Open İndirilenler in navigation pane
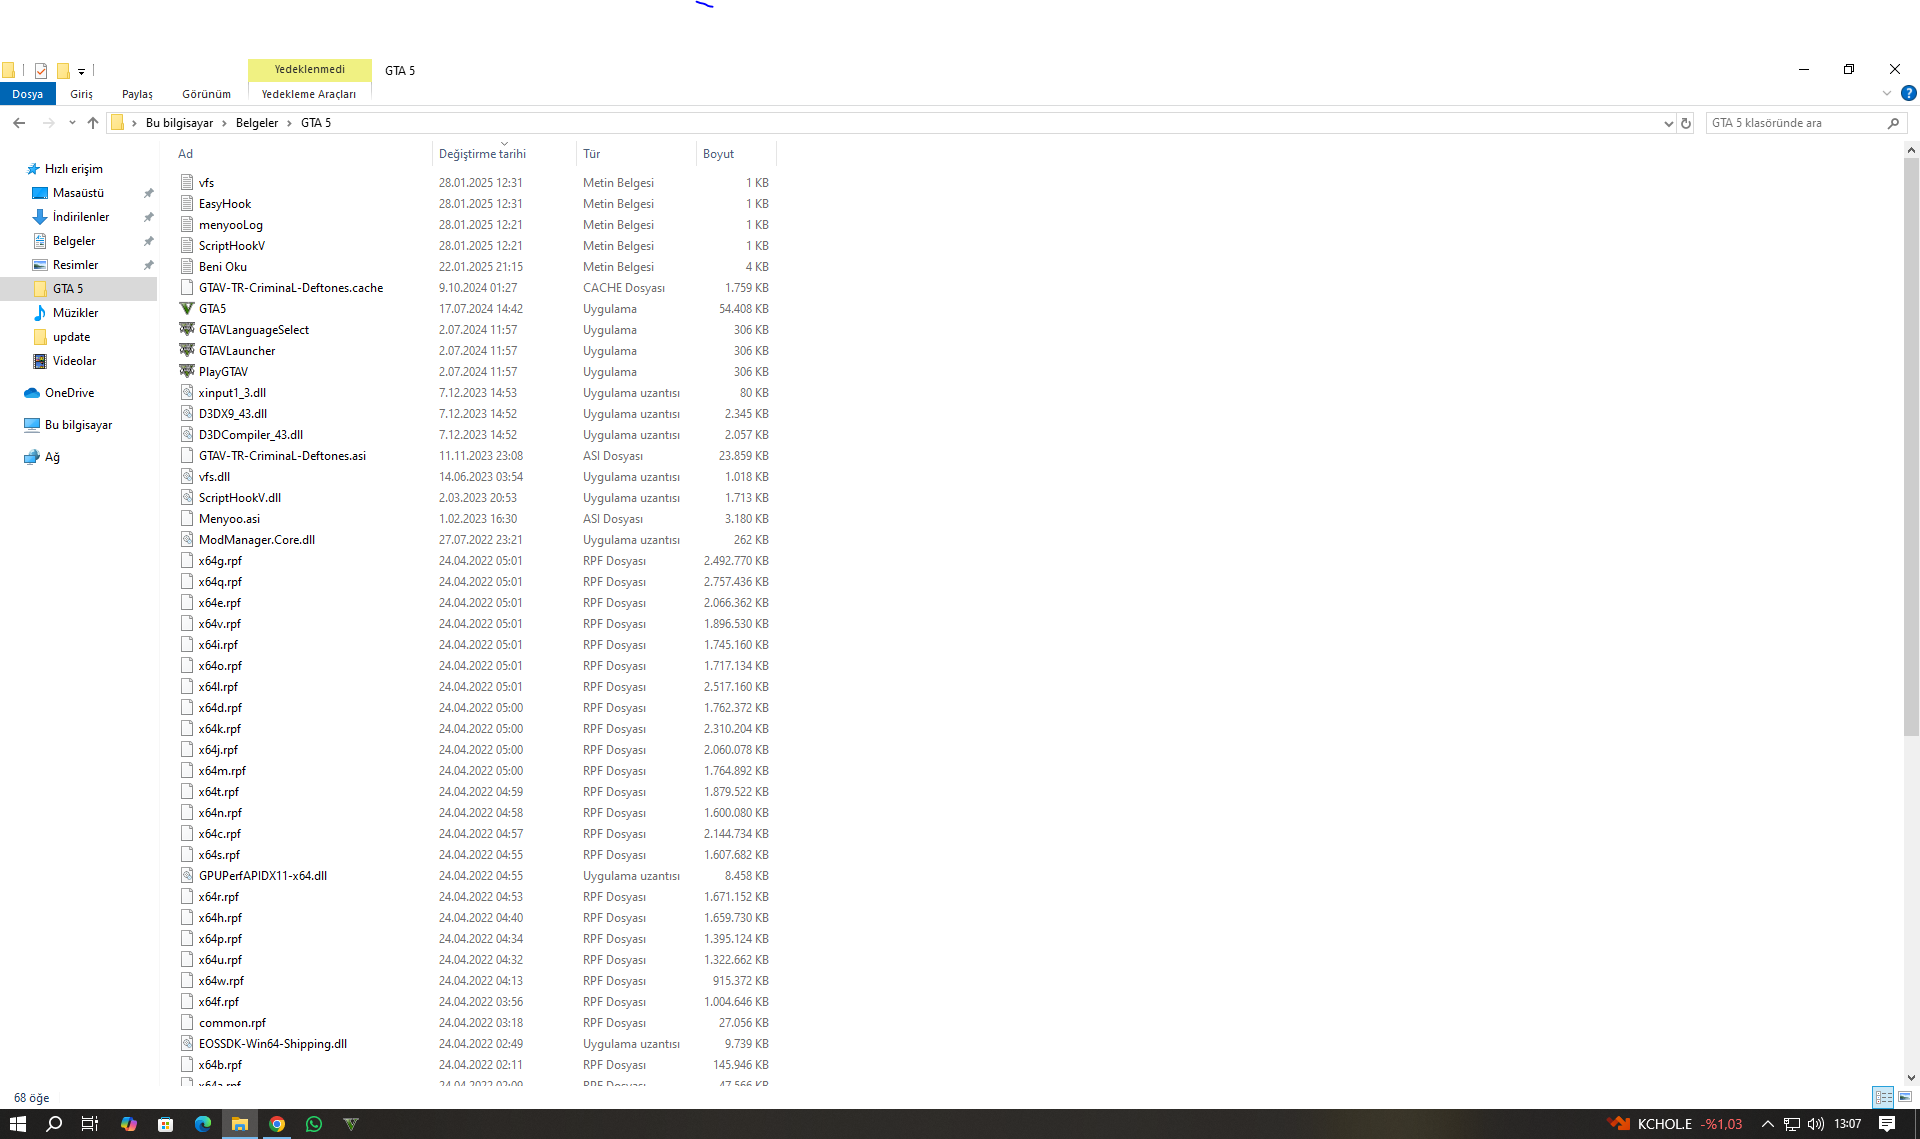The image size is (1920, 1139). point(81,217)
